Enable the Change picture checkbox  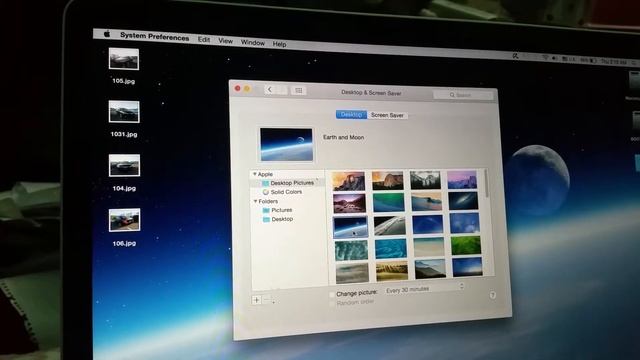(332, 294)
